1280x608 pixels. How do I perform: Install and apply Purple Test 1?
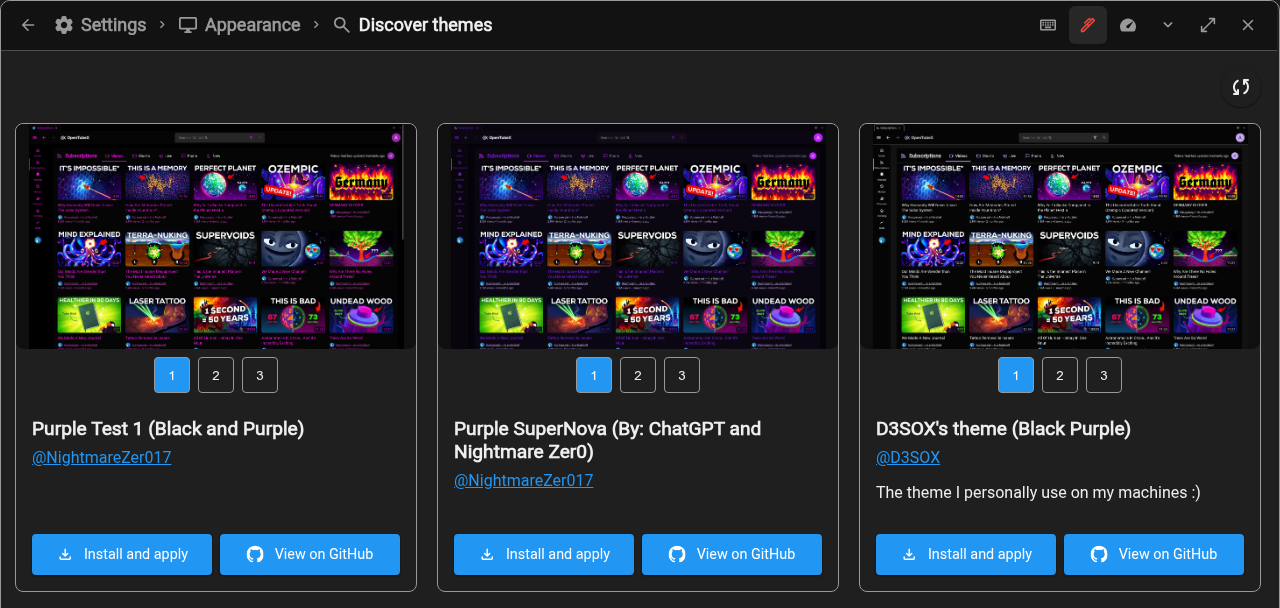[x=122, y=554]
